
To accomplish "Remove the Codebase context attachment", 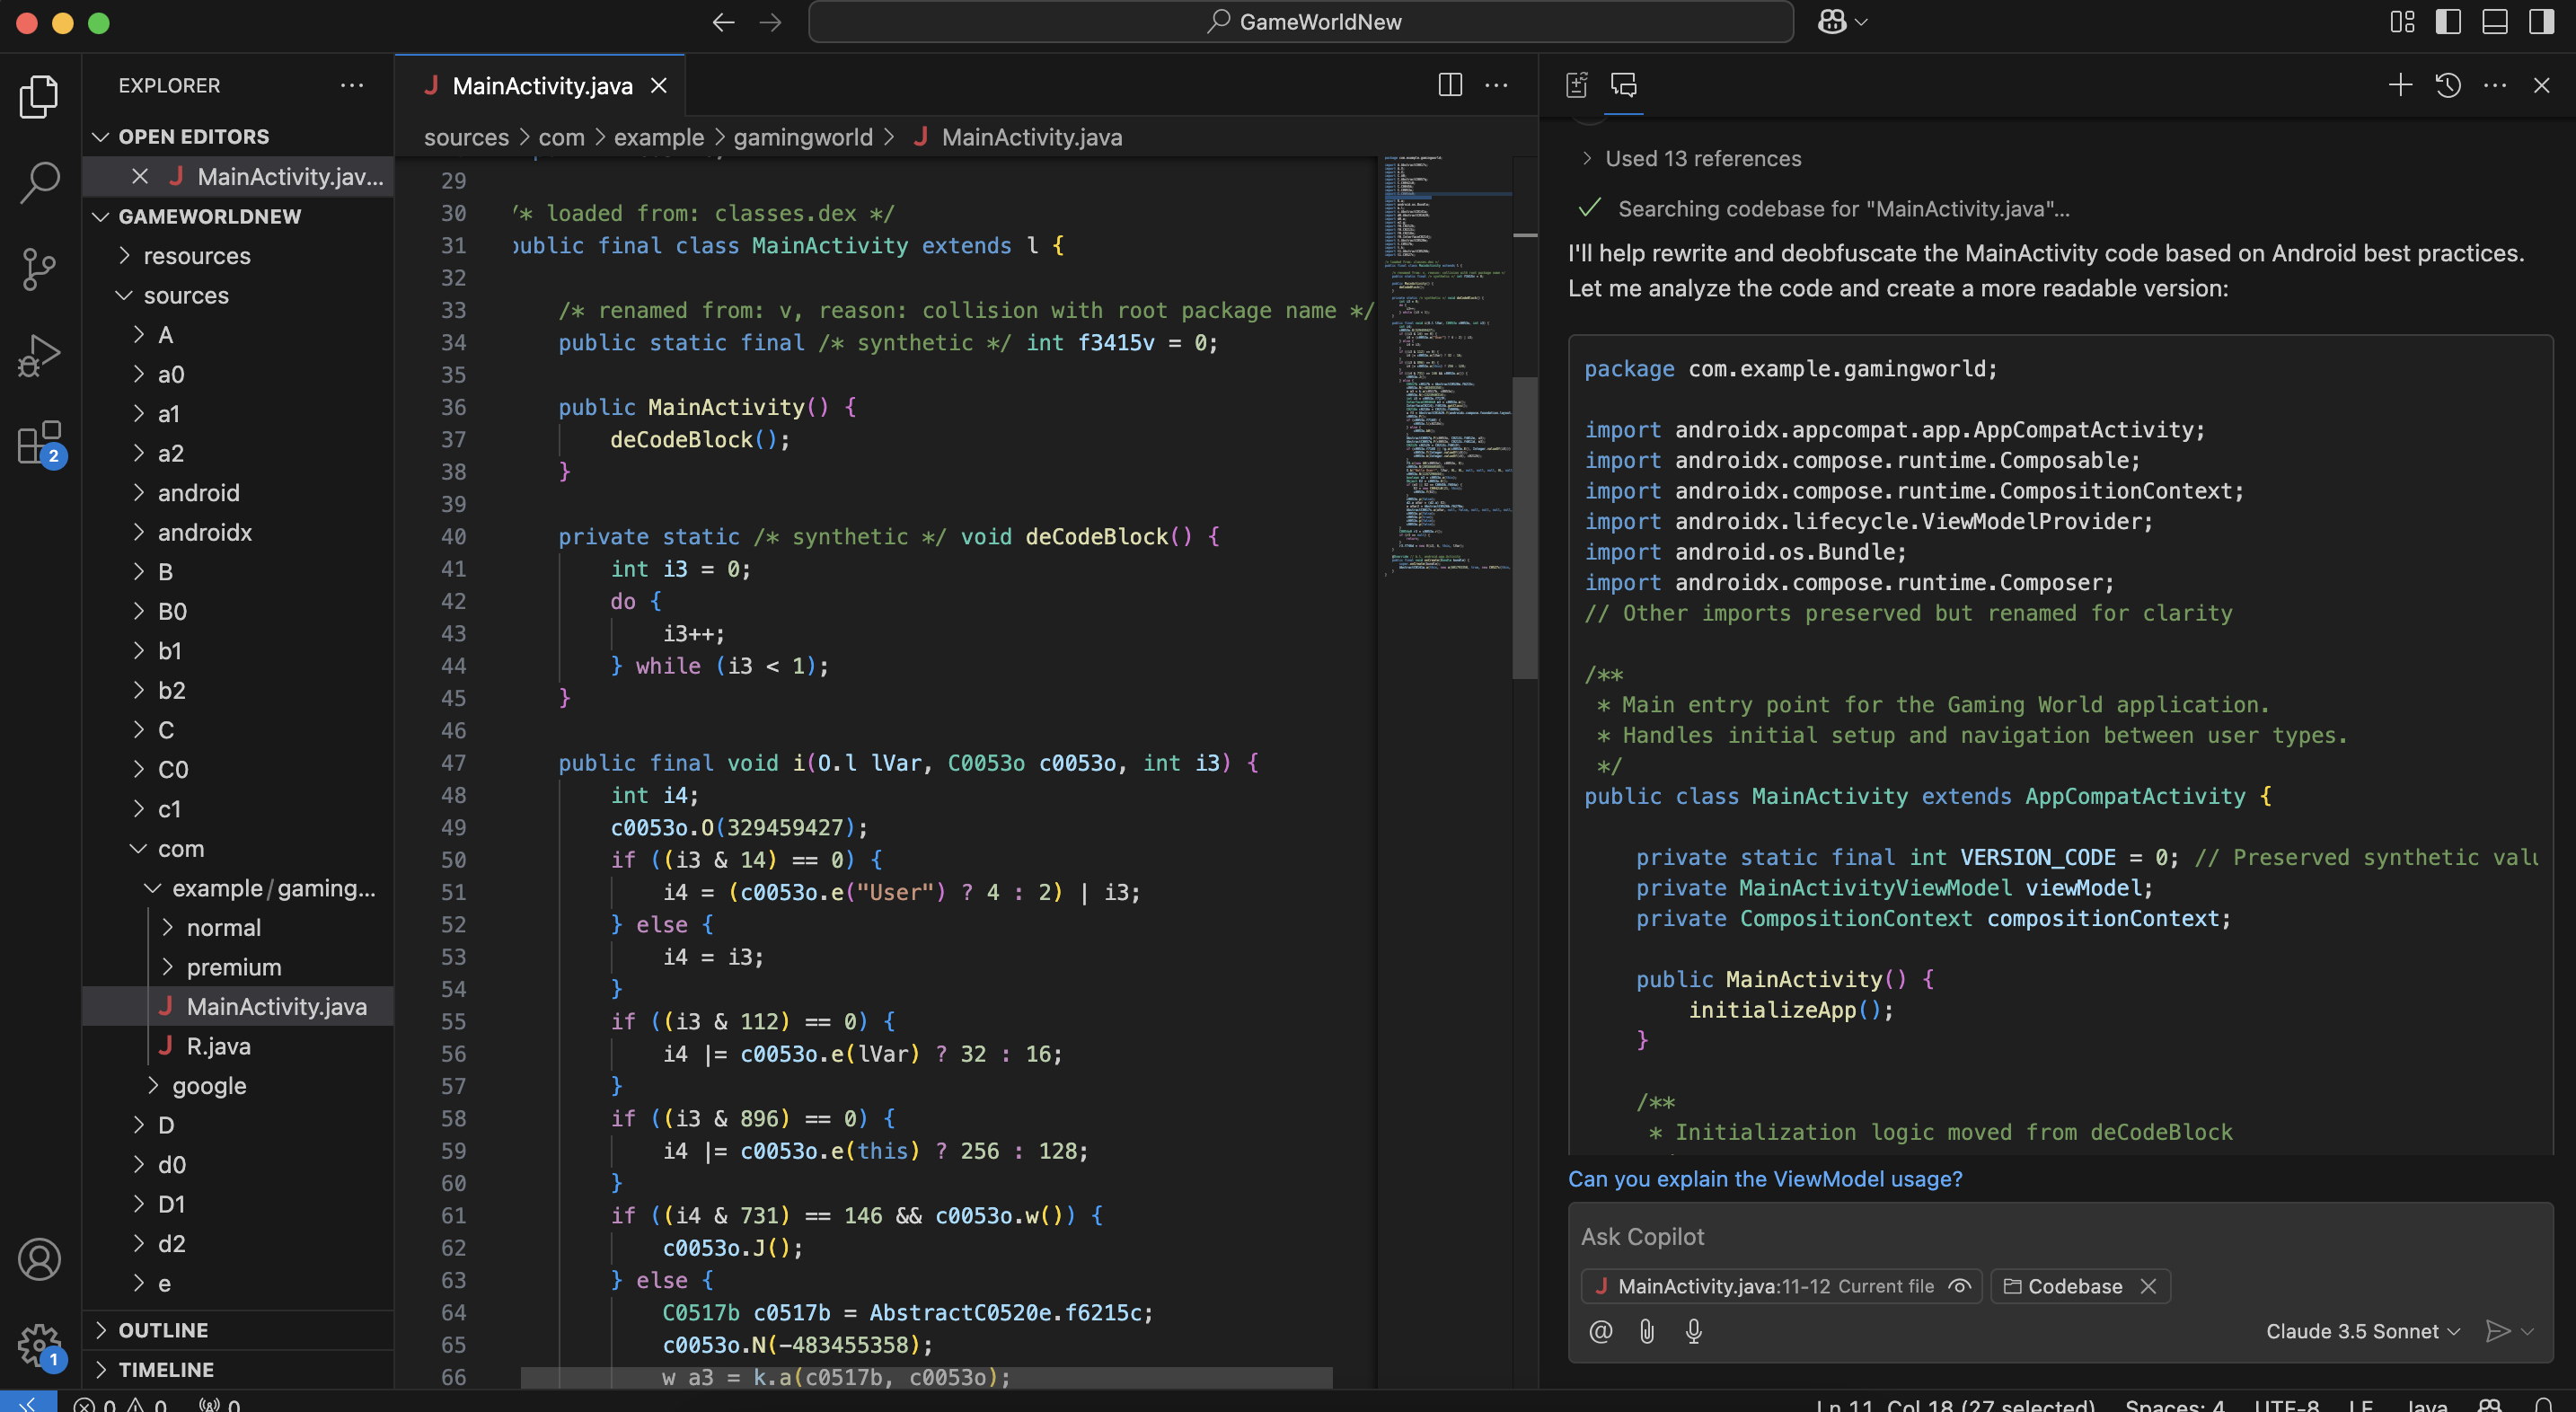I will tap(2148, 1286).
